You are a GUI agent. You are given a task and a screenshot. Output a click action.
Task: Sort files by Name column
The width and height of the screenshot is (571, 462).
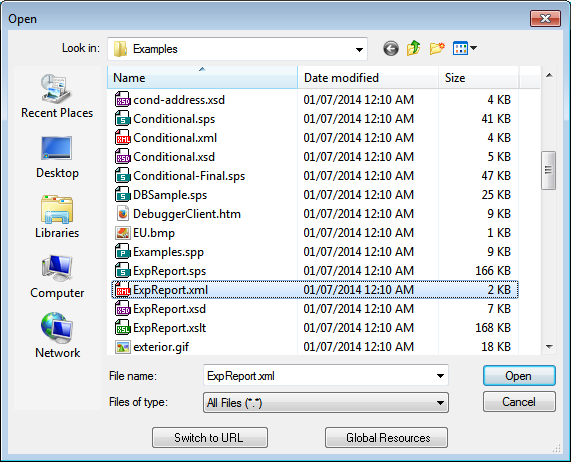(202, 78)
